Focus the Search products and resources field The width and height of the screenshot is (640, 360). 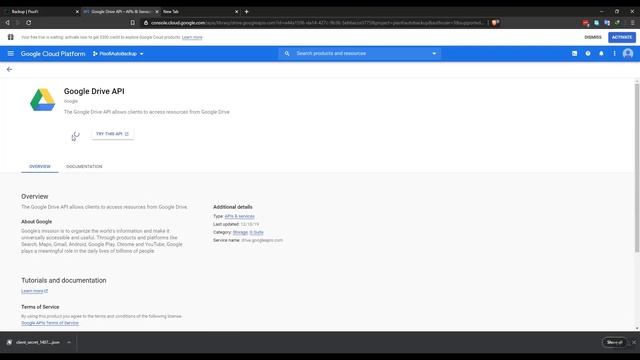(360, 53)
